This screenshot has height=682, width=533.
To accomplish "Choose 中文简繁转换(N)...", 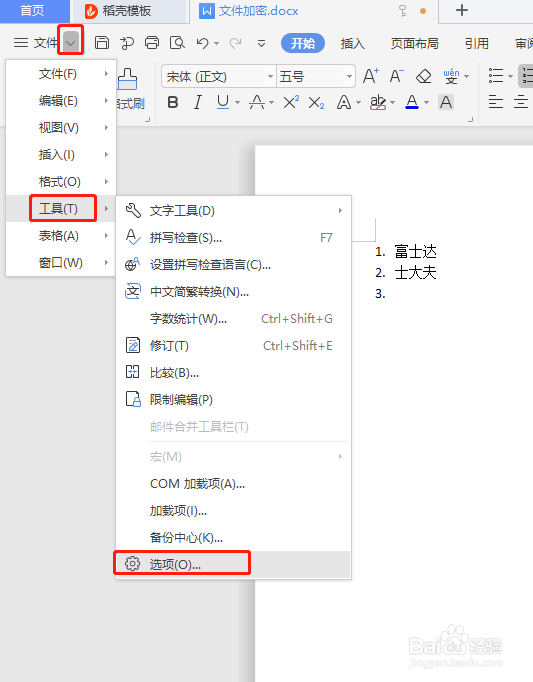I will (234, 292).
